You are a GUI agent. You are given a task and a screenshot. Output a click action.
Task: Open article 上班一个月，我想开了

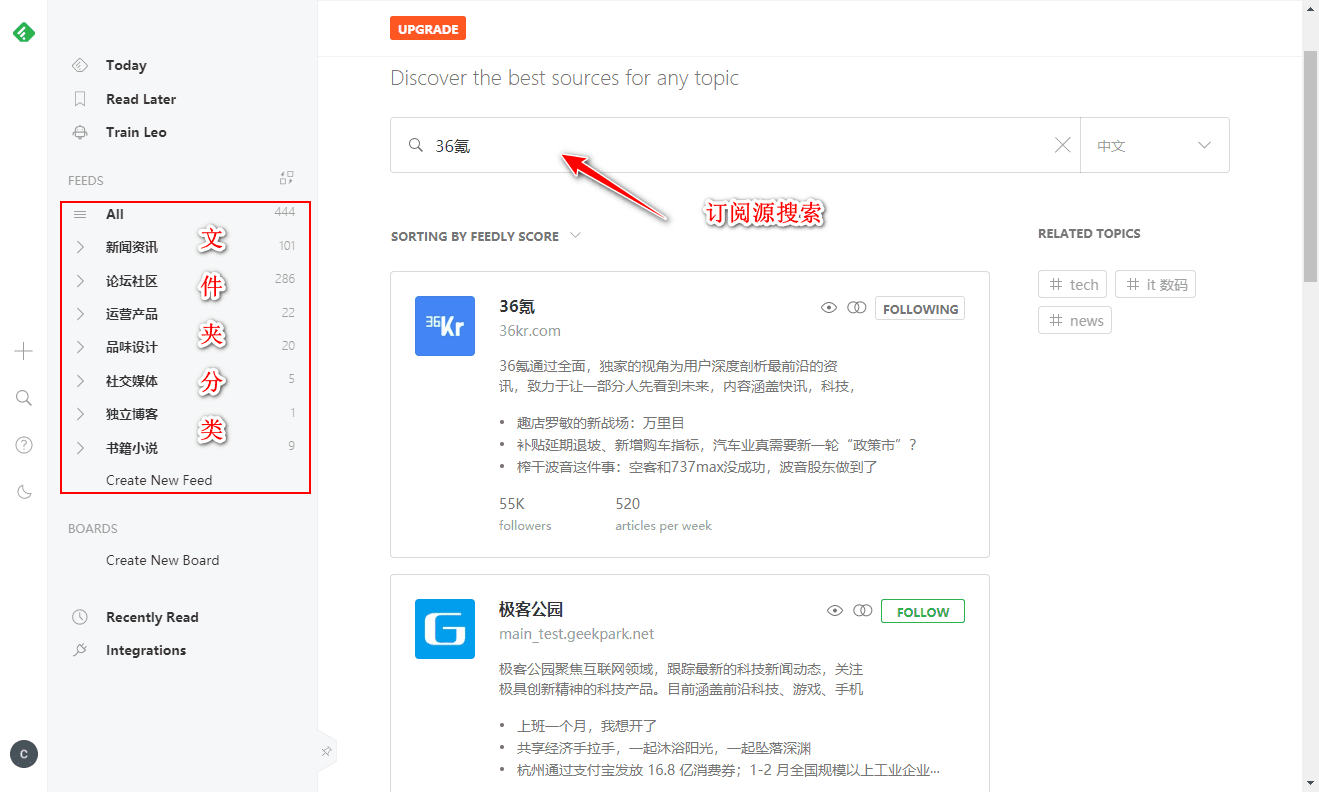(x=587, y=726)
